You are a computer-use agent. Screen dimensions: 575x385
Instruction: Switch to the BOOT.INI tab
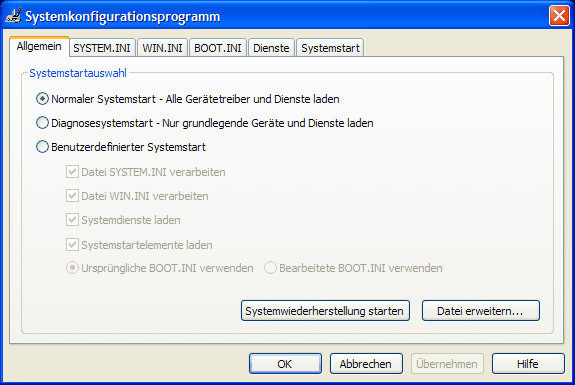[218, 48]
